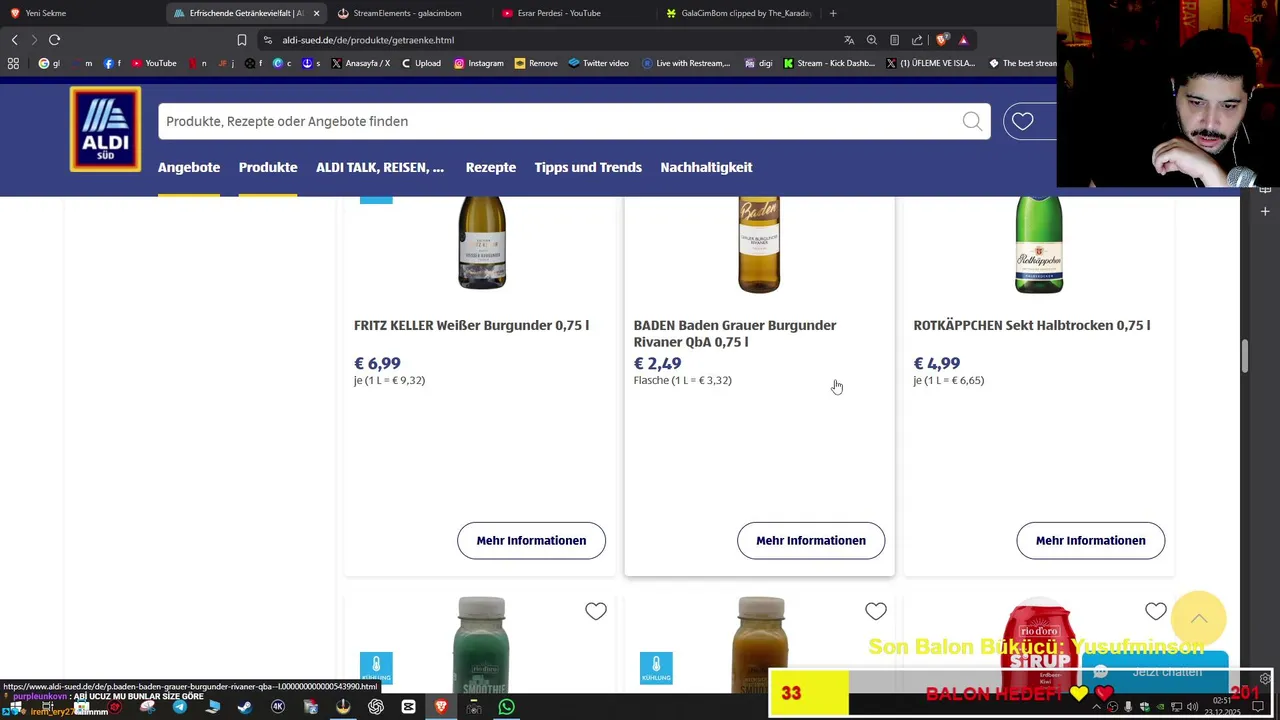The width and height of the screenshot is (1280, 720).
Task: Mehr Informationen for Fritz Keller wine
Action: 531,540
